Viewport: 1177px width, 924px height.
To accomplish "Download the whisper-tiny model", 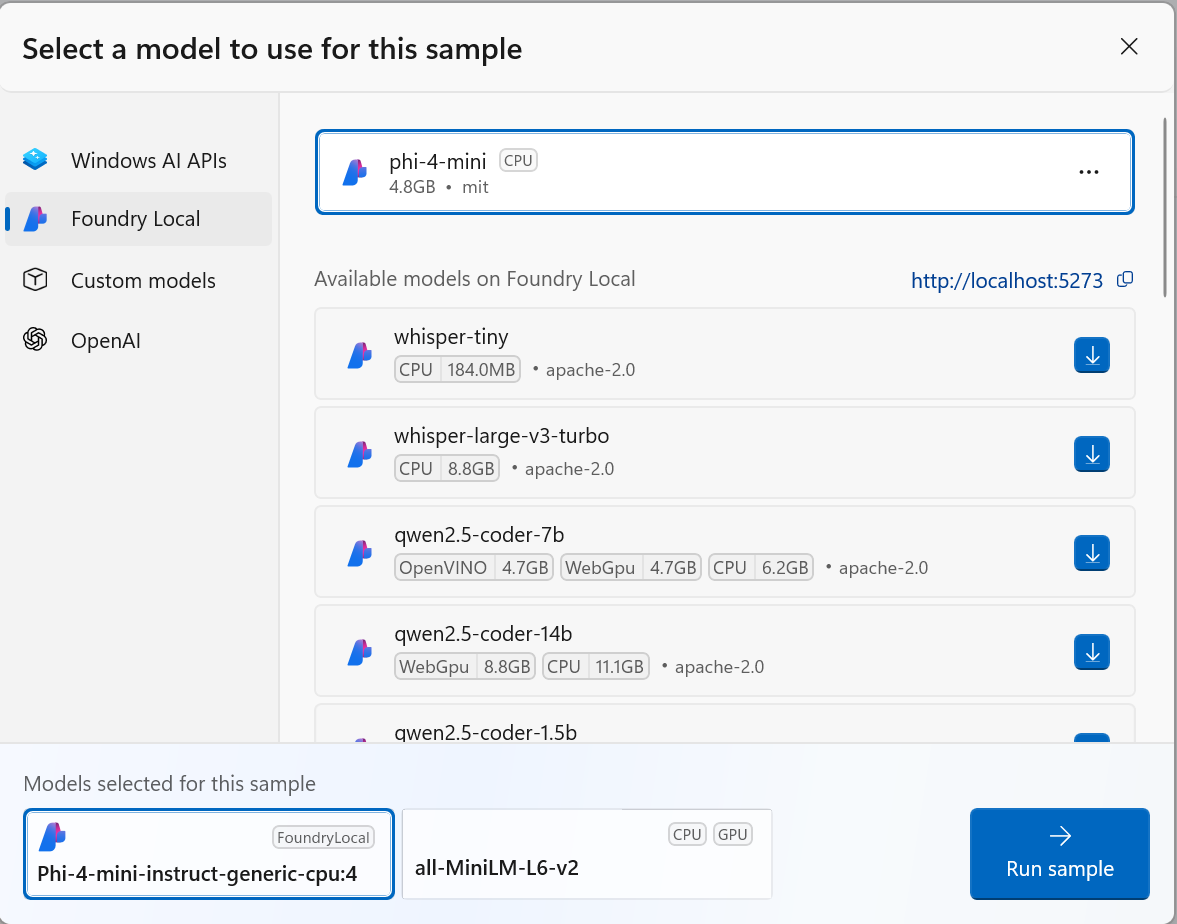I will tap(1092, 355).
